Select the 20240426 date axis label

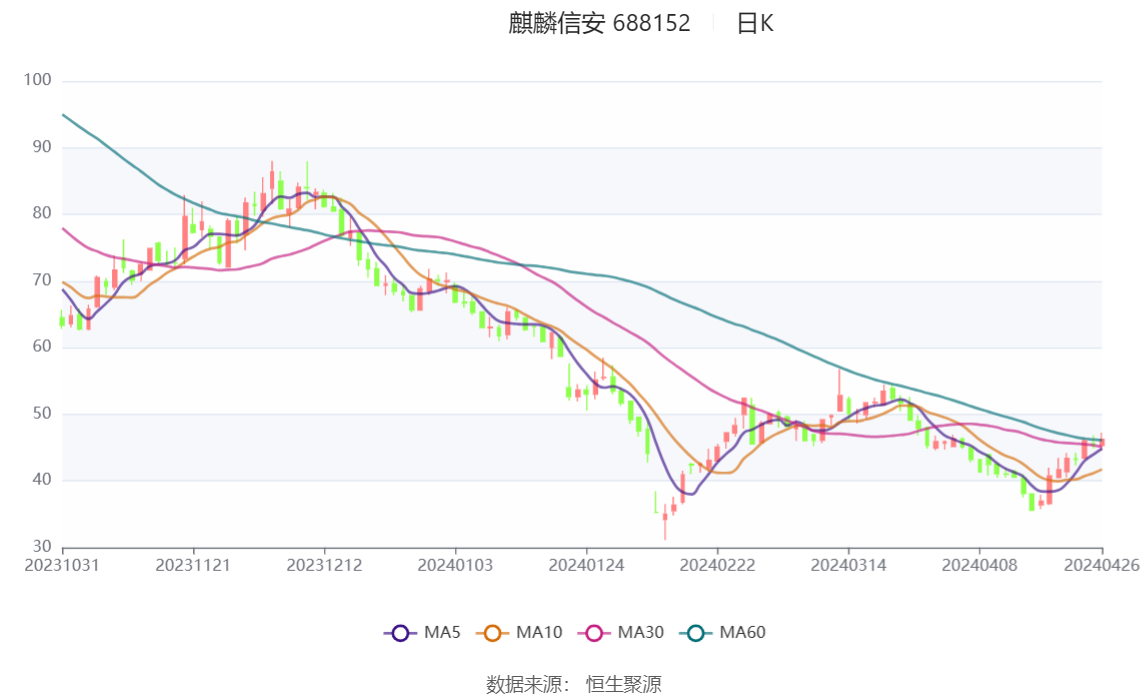[x=1102, y=566]
